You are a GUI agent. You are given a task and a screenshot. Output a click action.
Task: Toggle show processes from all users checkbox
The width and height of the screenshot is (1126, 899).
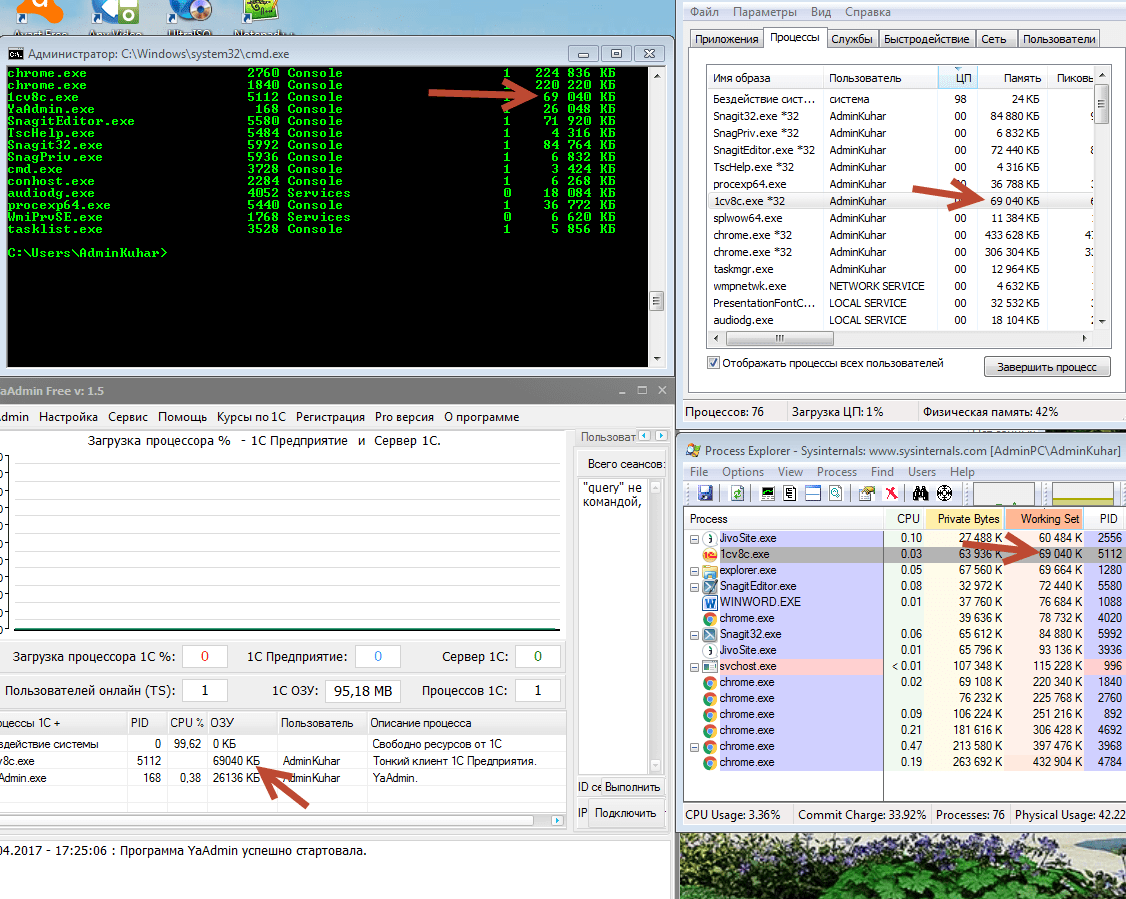[714, 363]
